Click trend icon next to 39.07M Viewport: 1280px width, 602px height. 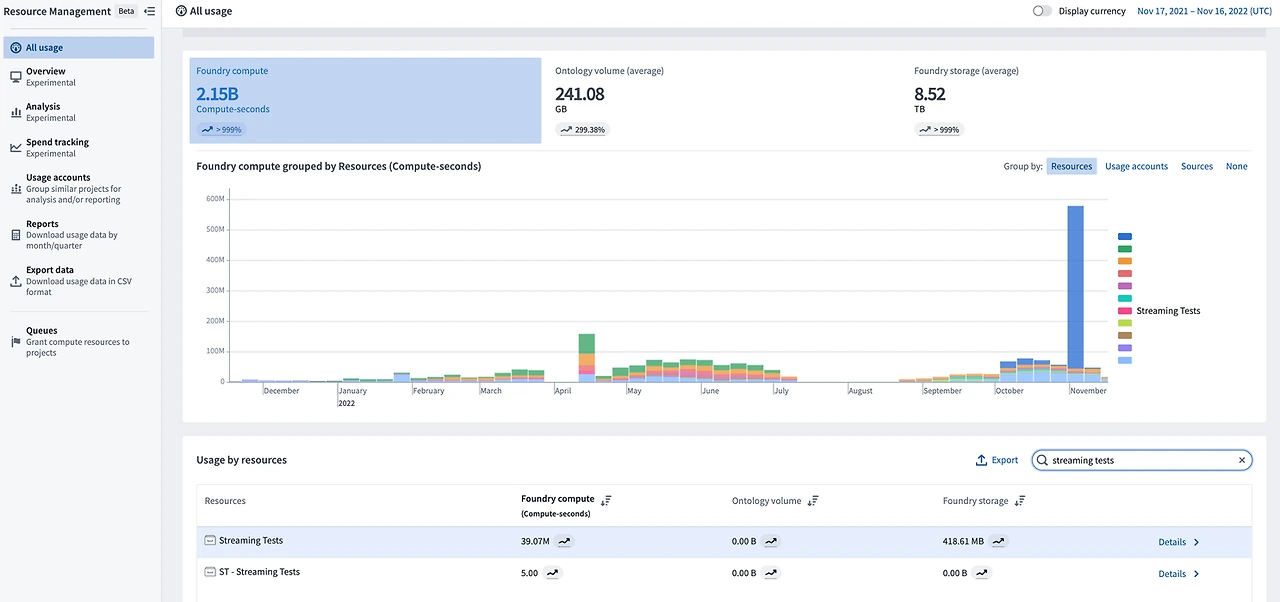pyautogui.click(x=565, y=541)
